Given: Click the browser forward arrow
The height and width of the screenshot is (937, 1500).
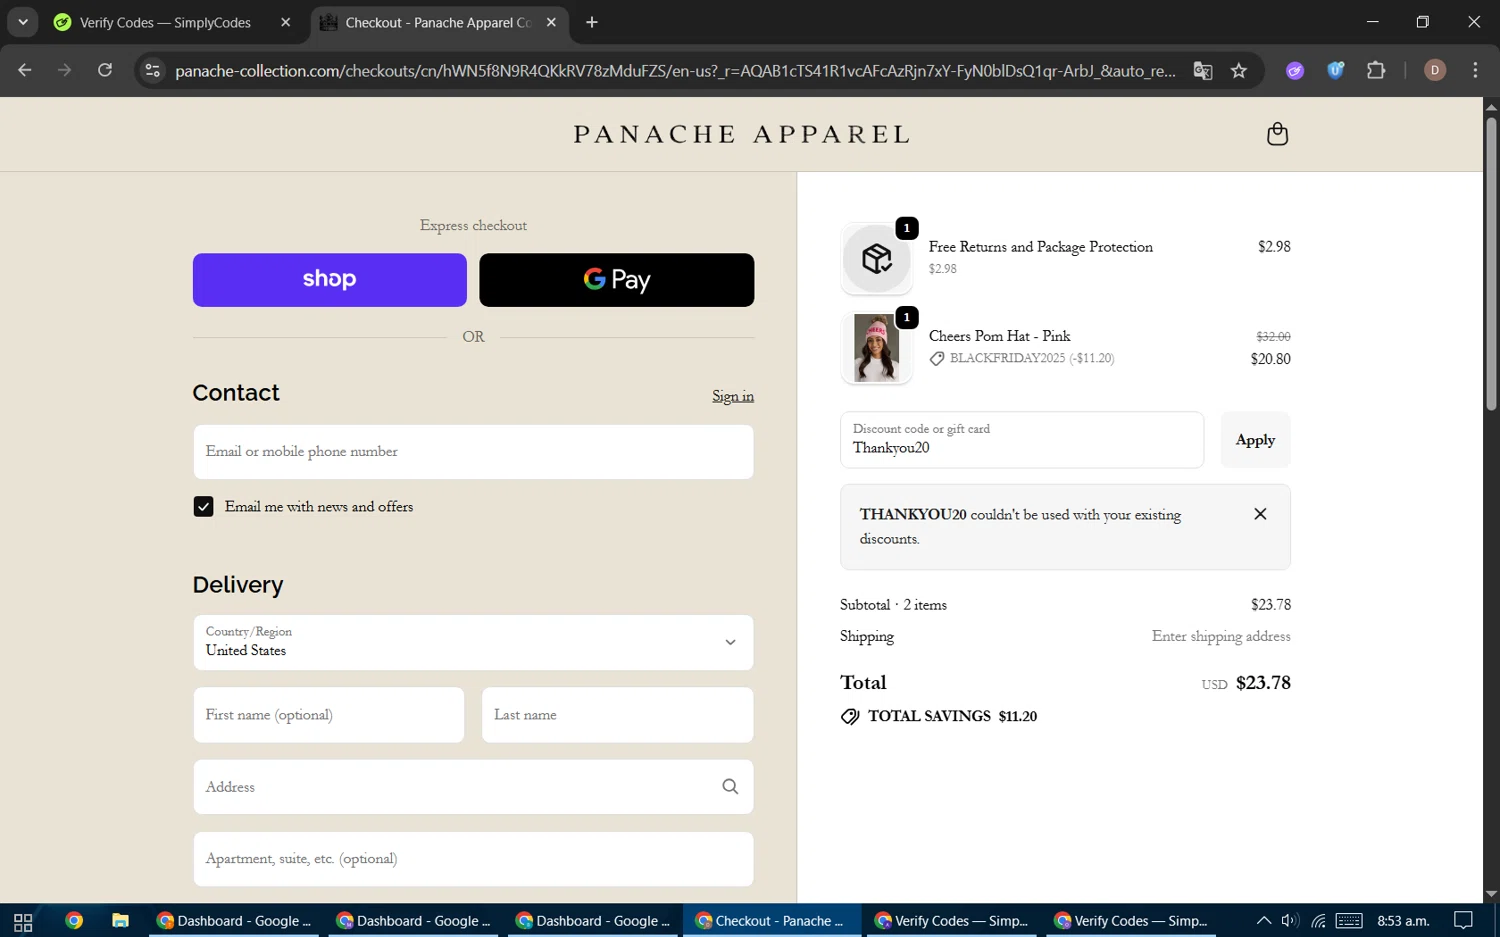Looking at the screenshot, I should 65,70.
